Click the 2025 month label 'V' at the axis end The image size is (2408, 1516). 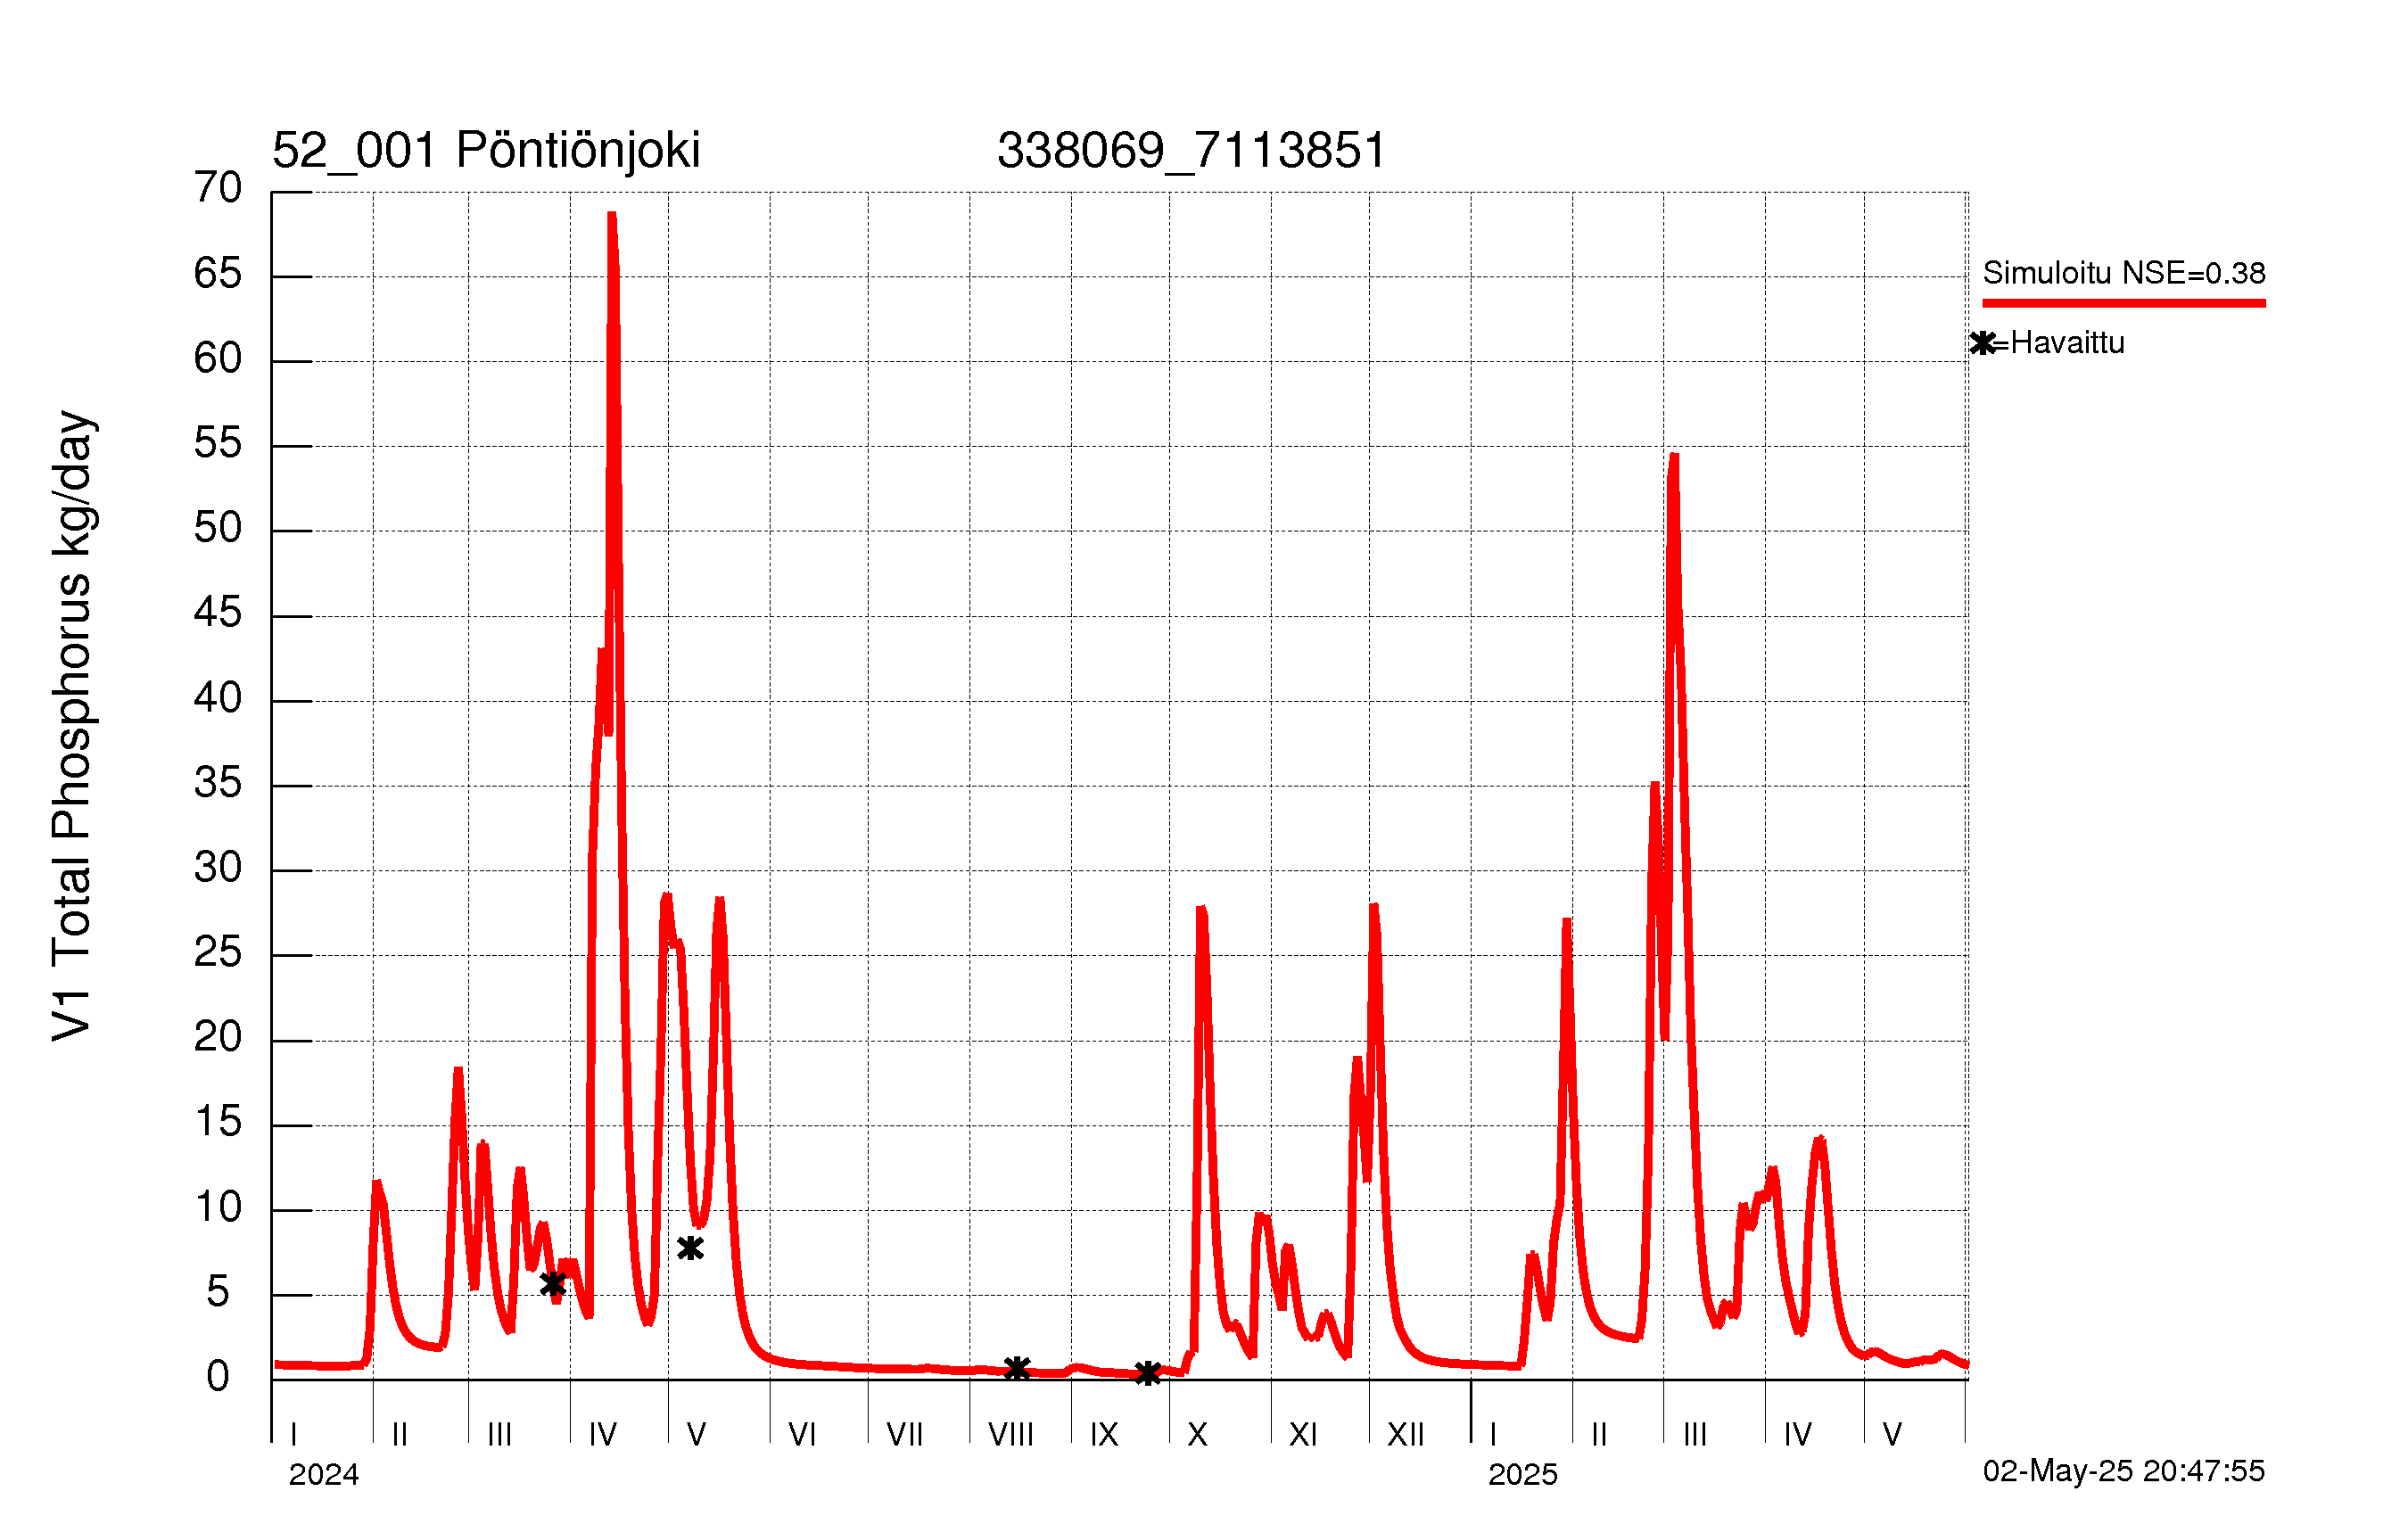click(x=1892, y=1435)
